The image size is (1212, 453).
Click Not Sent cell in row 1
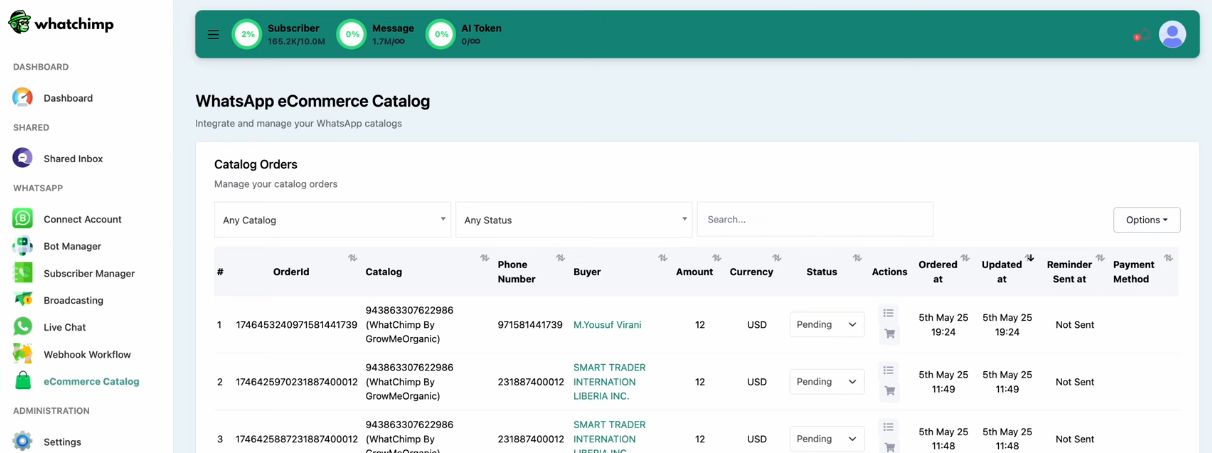pos(1075,325)
